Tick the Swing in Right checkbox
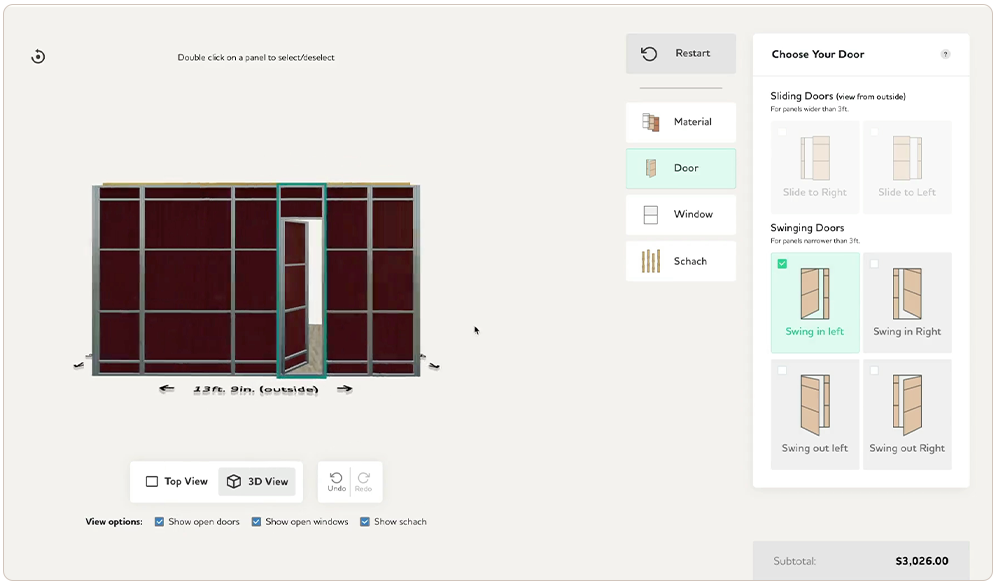Viewport: 995px width, 584px height. [x=874, y=263]
